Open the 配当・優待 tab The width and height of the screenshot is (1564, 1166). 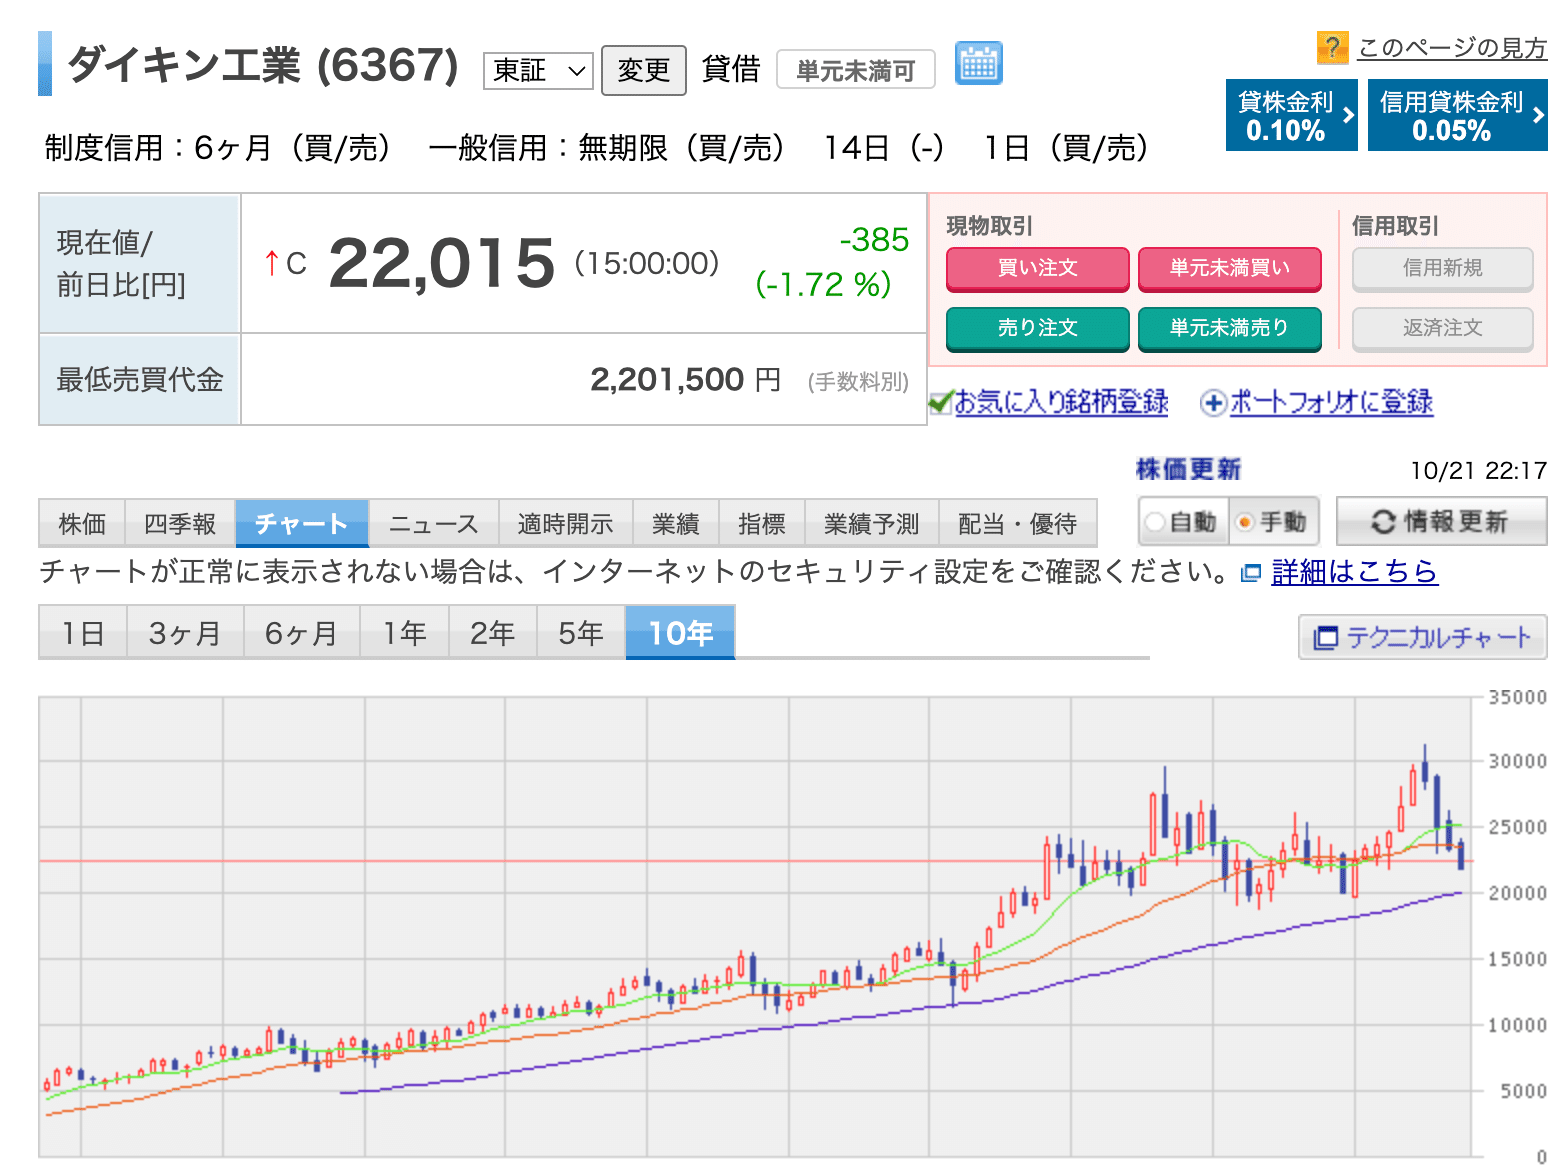[1018, 523]
